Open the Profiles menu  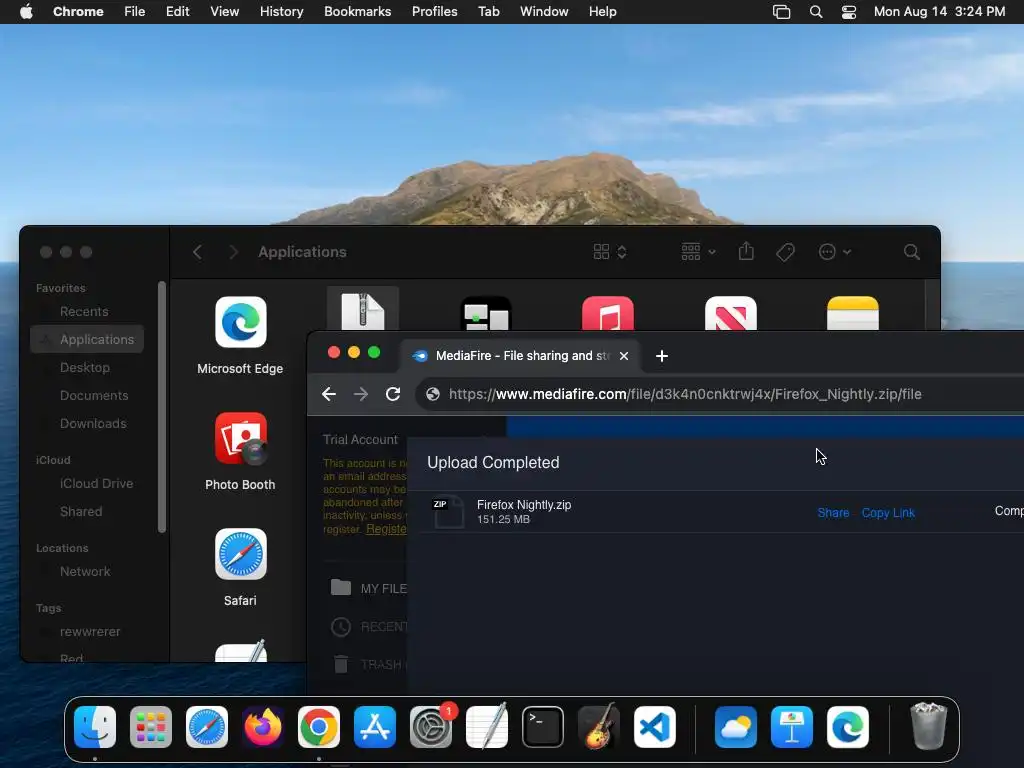coord(434,12)
